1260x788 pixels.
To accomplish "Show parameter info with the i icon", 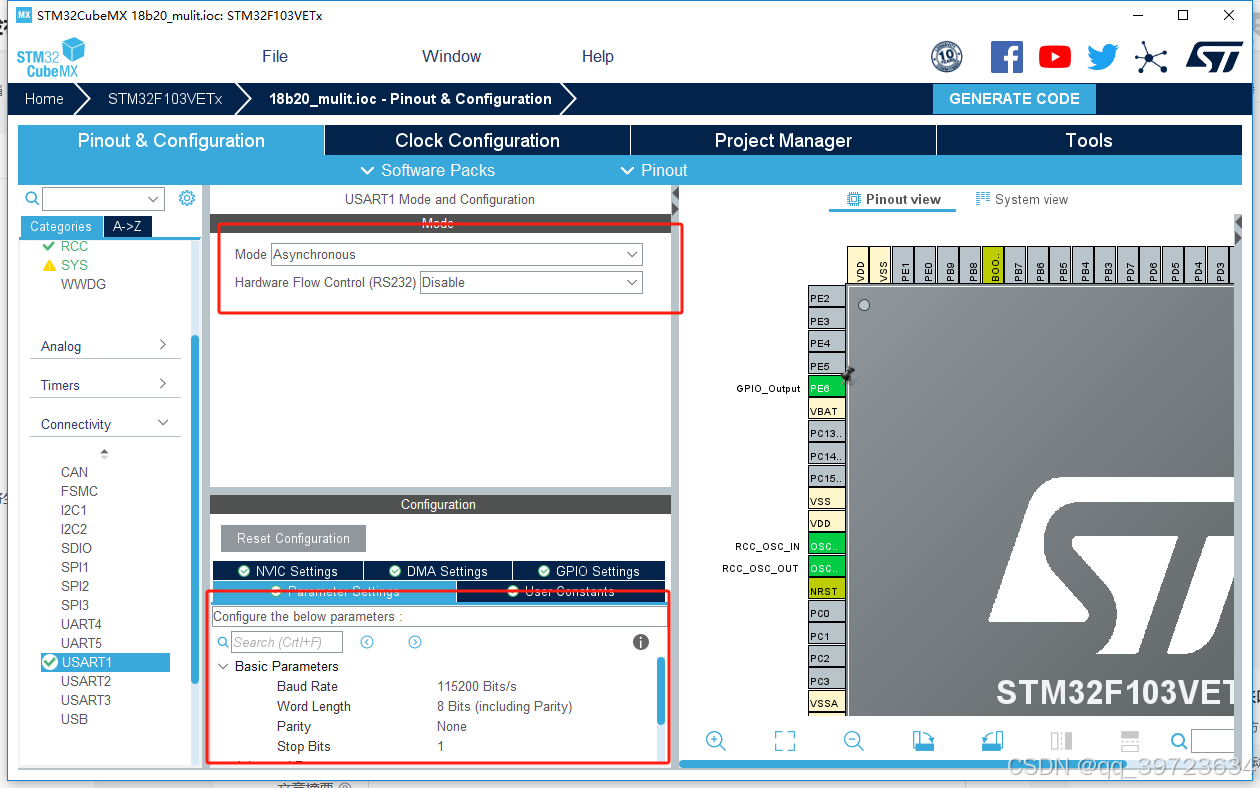I will pyautogui.click(x=641, y=642).
